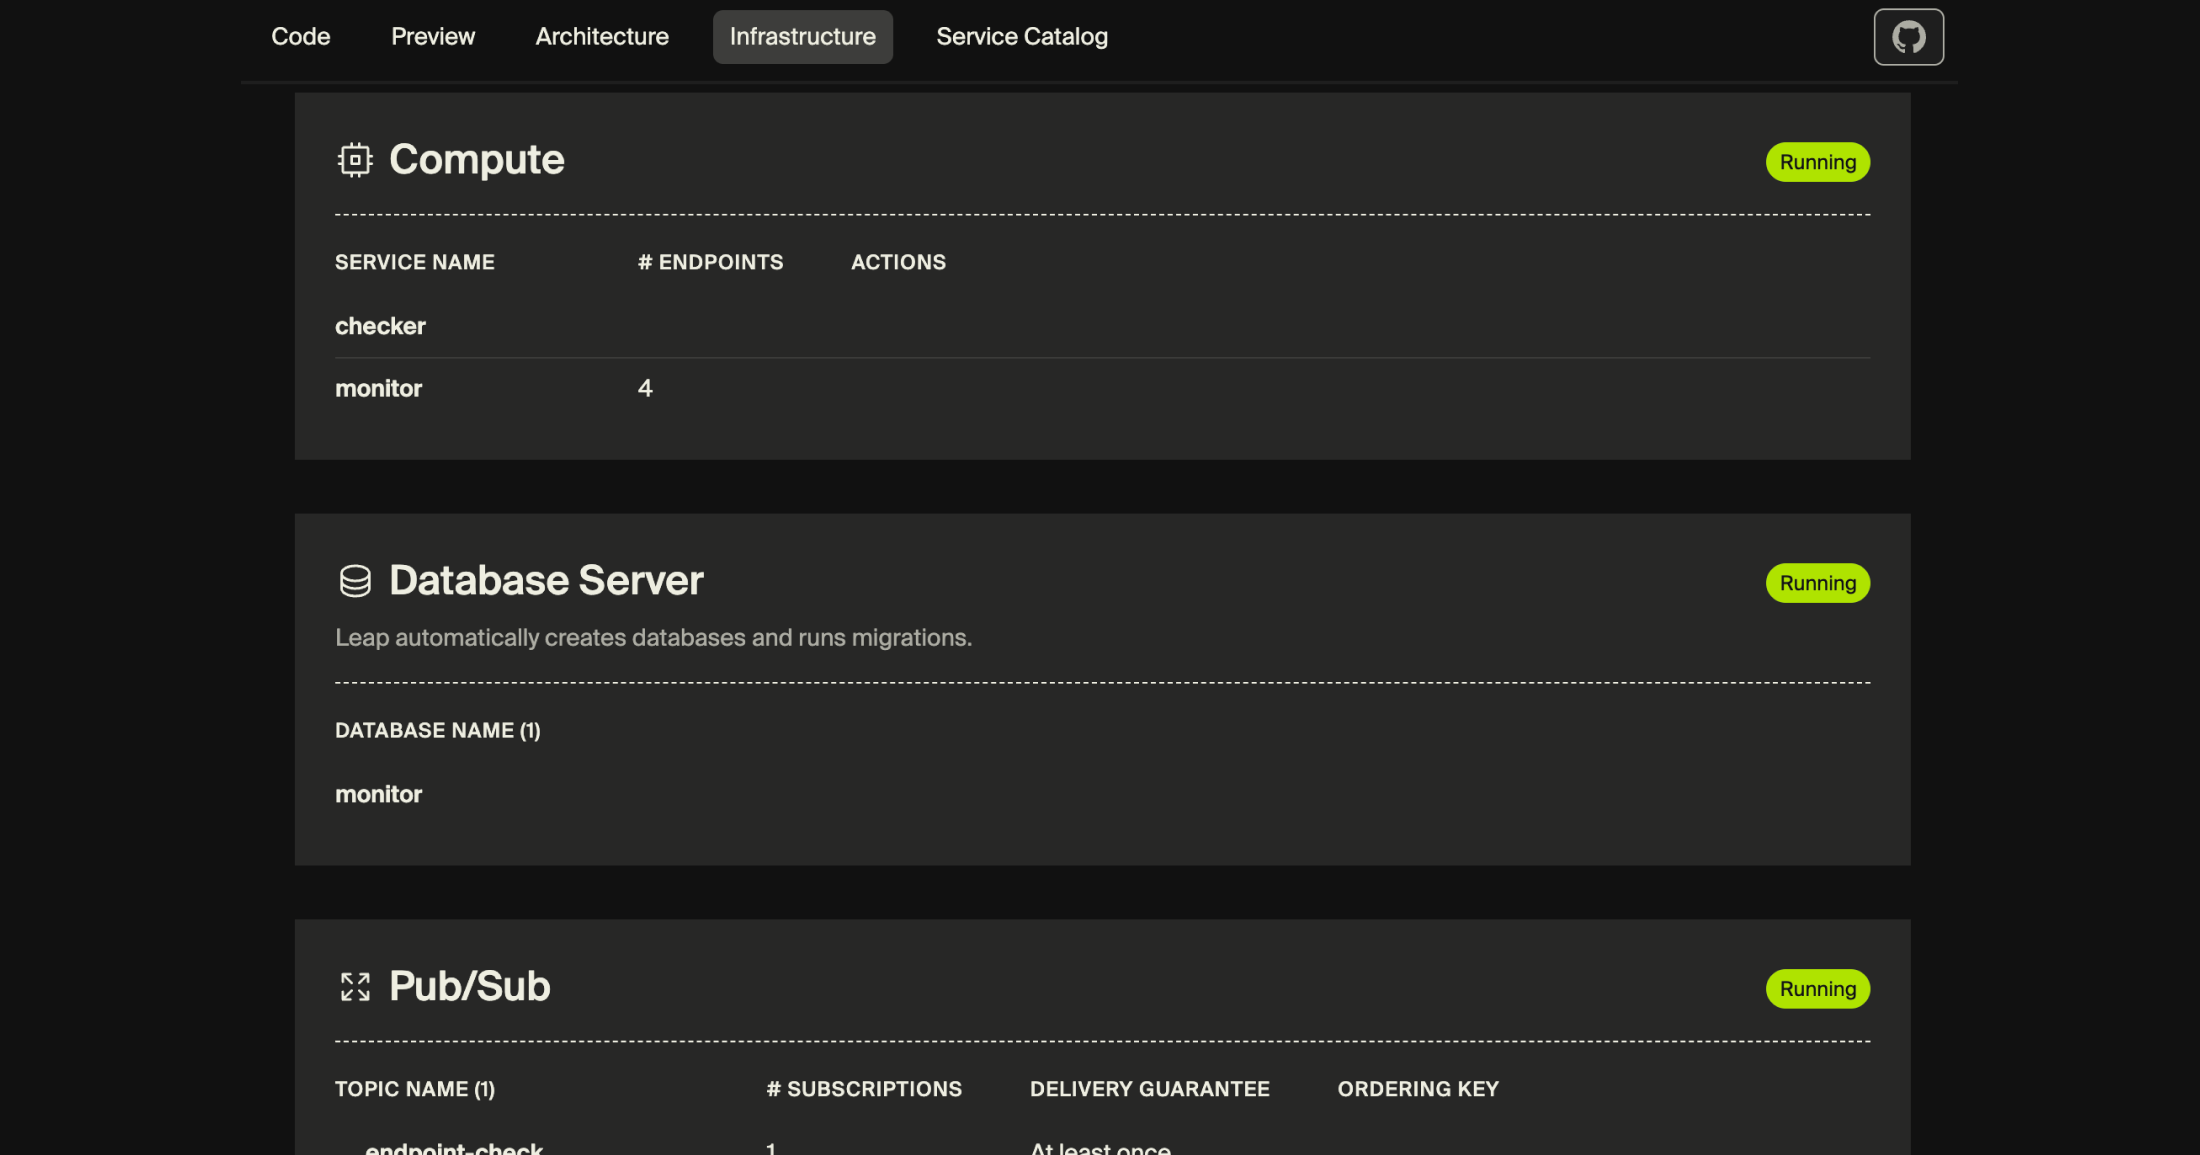Image resolution: width=2200 pixels, height=1155 pixels.
Task: Click the DELIVERY GUARANTEE column header
Action: click(x=1149, y=1089)
